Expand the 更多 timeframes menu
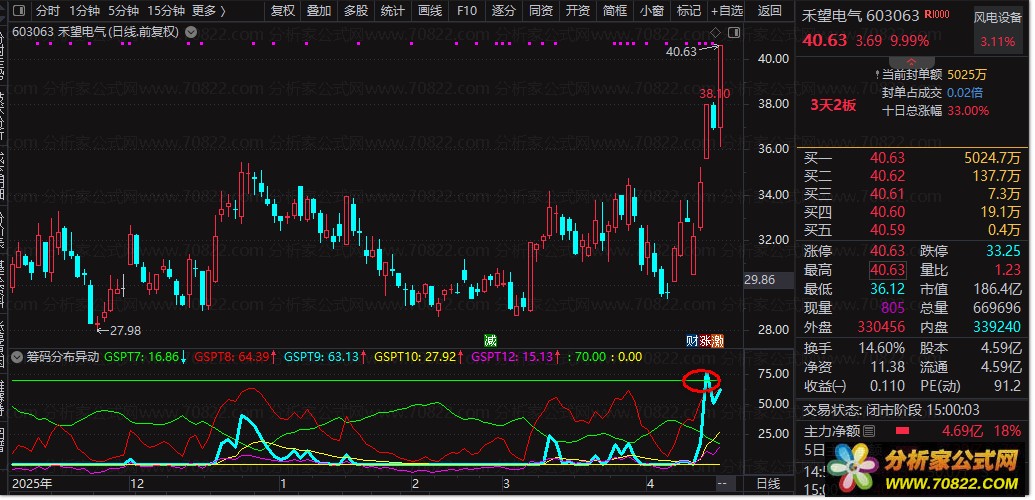Viewport: 1035px width, 500px height. (209, 11)
